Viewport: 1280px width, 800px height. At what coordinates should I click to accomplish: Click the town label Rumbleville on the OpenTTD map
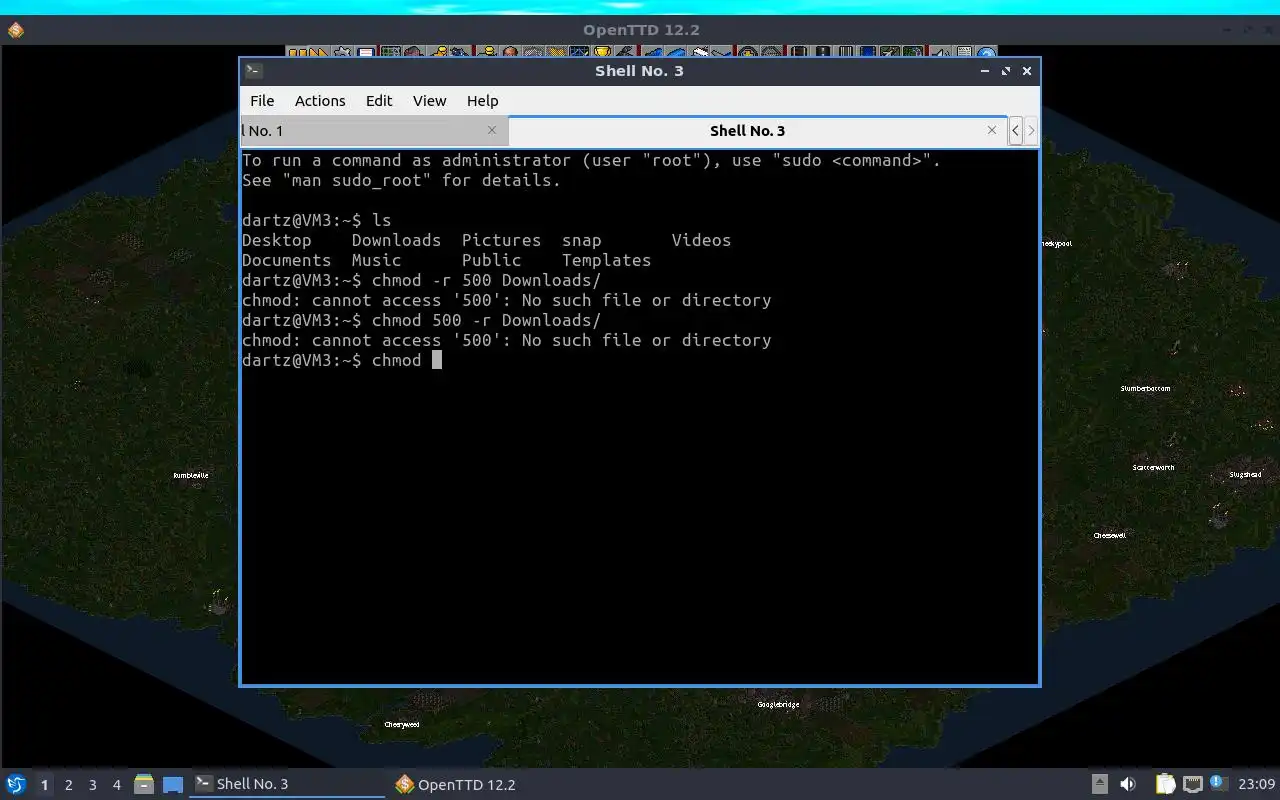tap(191, 475)
